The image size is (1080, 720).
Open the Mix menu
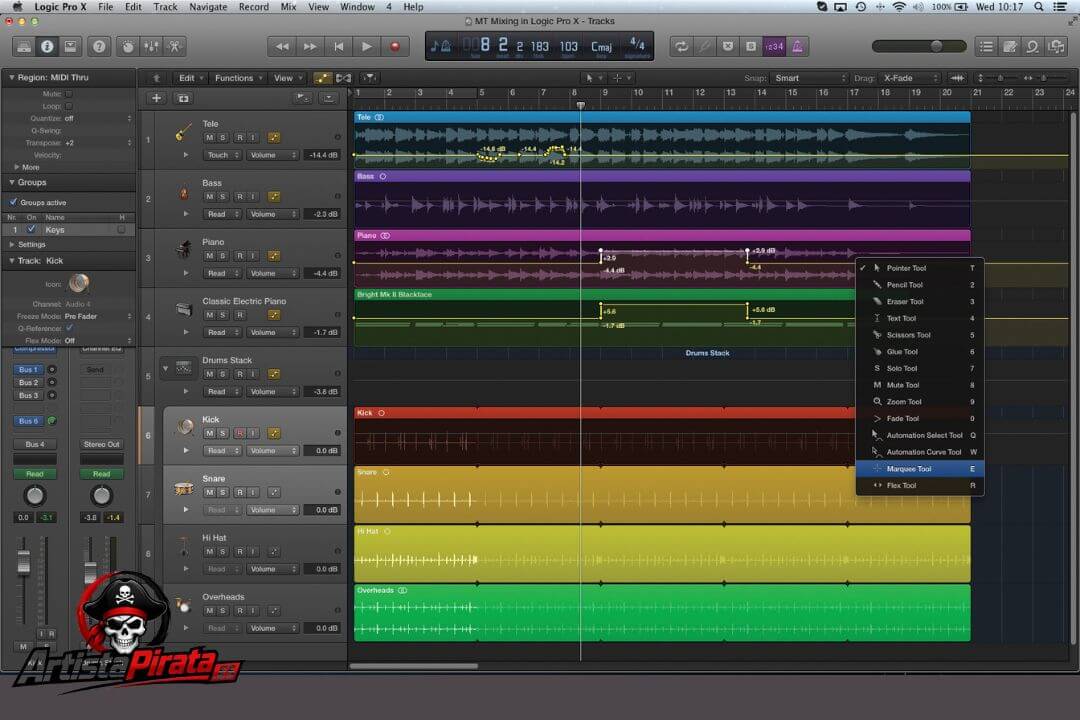pyautogui.click(x=289, y=7)
